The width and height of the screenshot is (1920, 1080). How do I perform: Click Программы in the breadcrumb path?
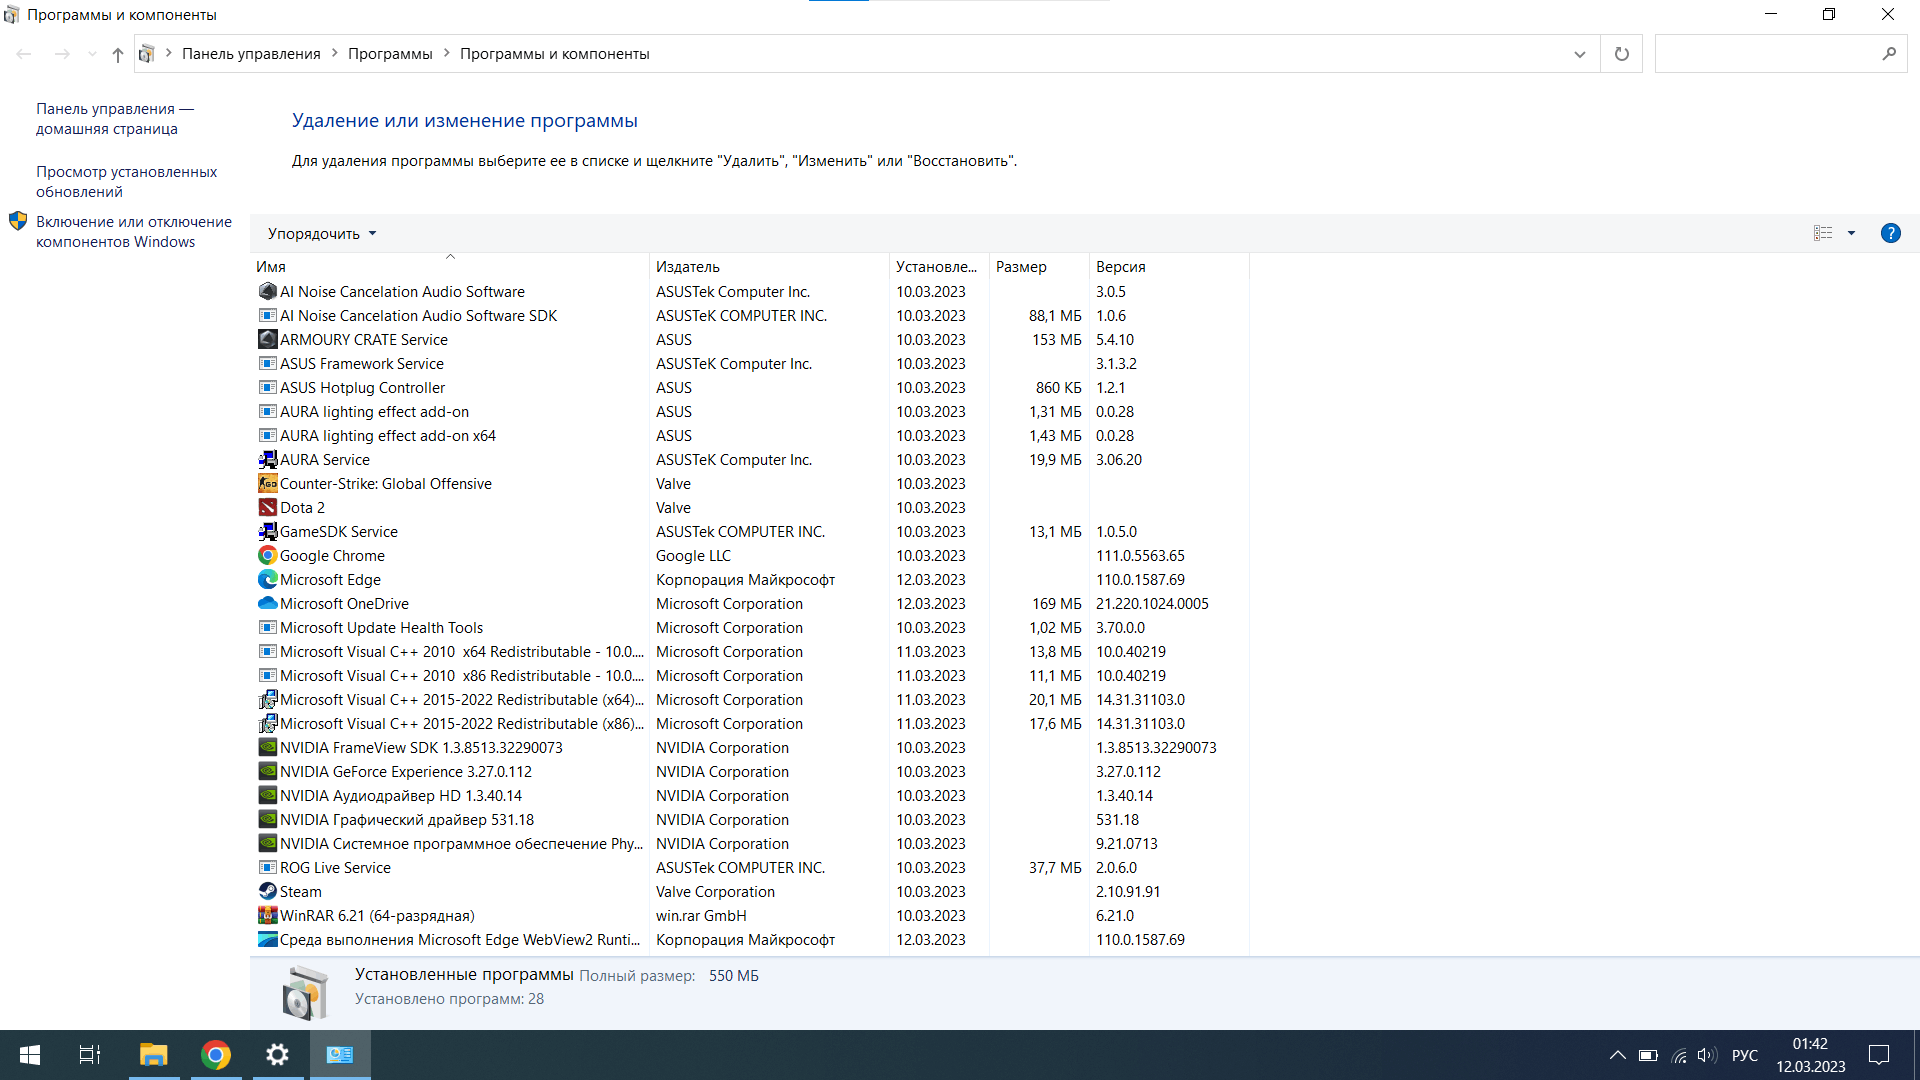pos(390,54)
